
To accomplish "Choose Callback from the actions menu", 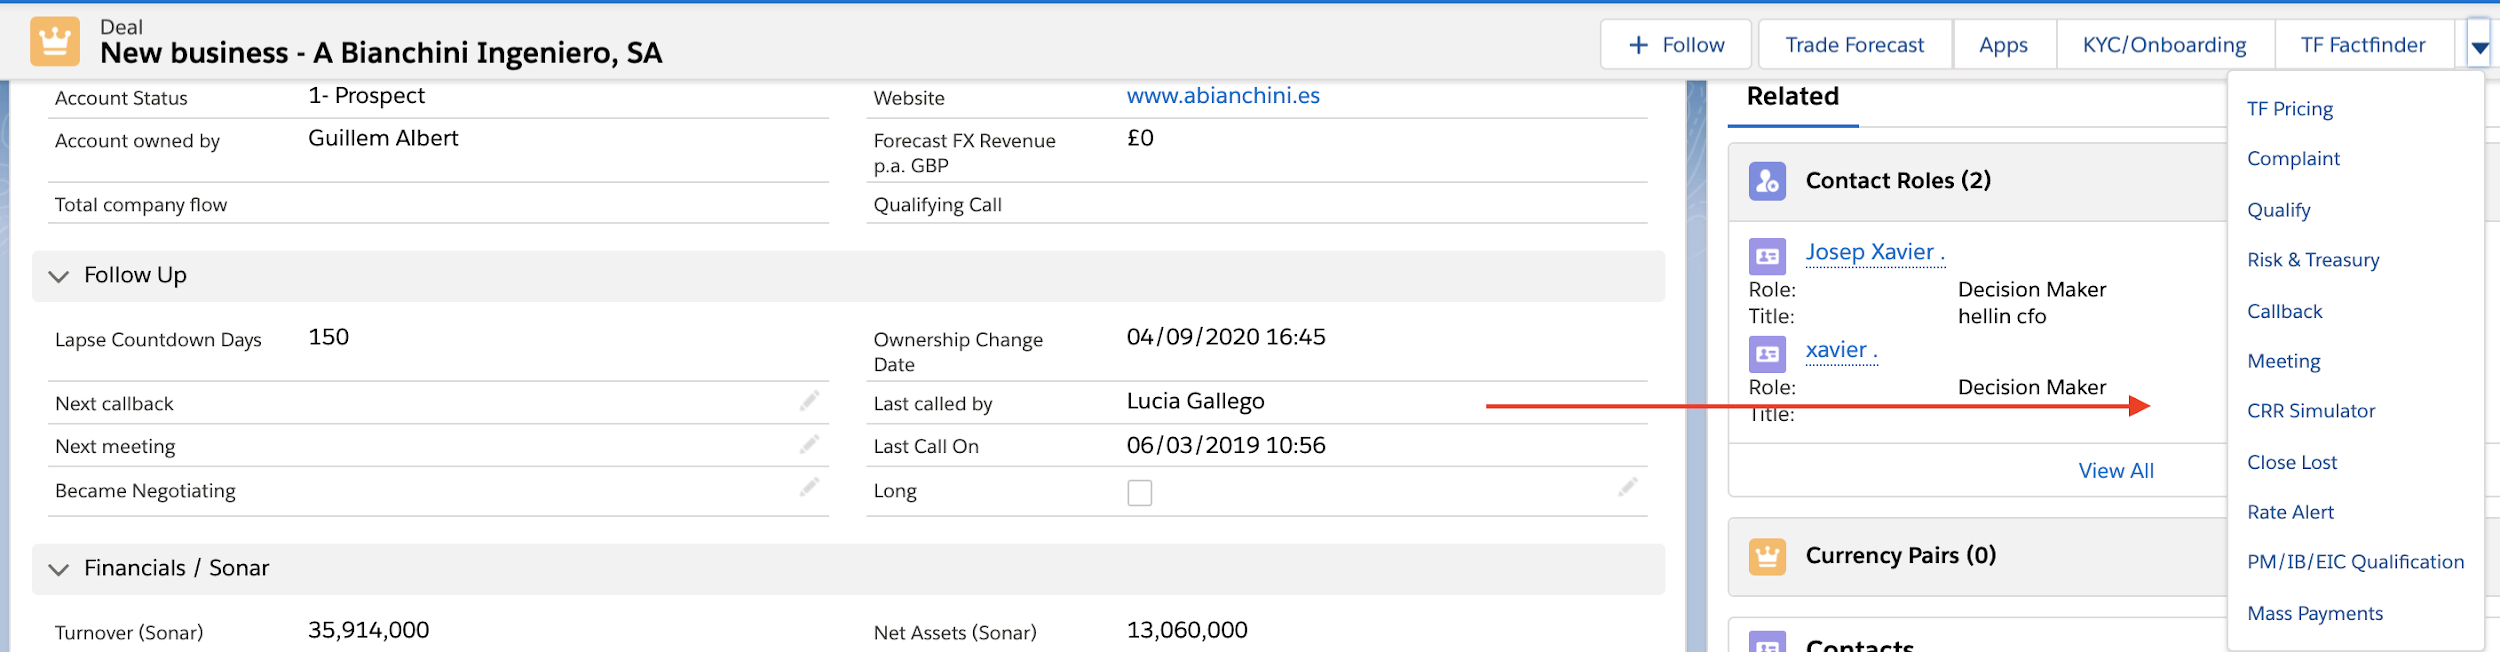I will [2284, 311].
